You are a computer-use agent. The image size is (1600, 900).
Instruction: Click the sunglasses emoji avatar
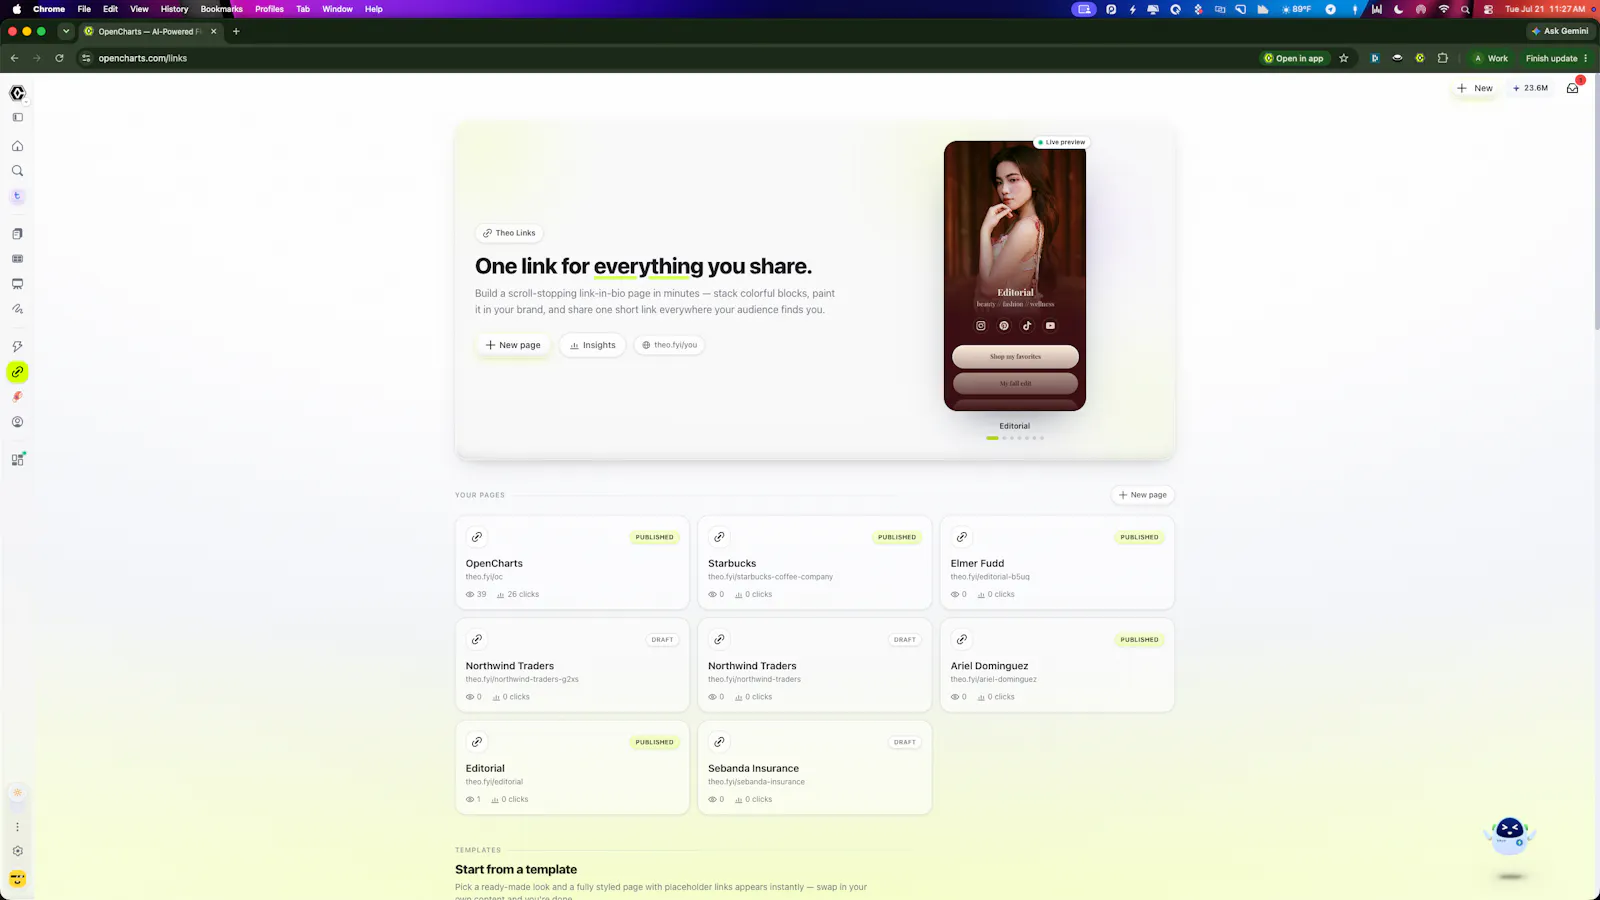[17, 879]
